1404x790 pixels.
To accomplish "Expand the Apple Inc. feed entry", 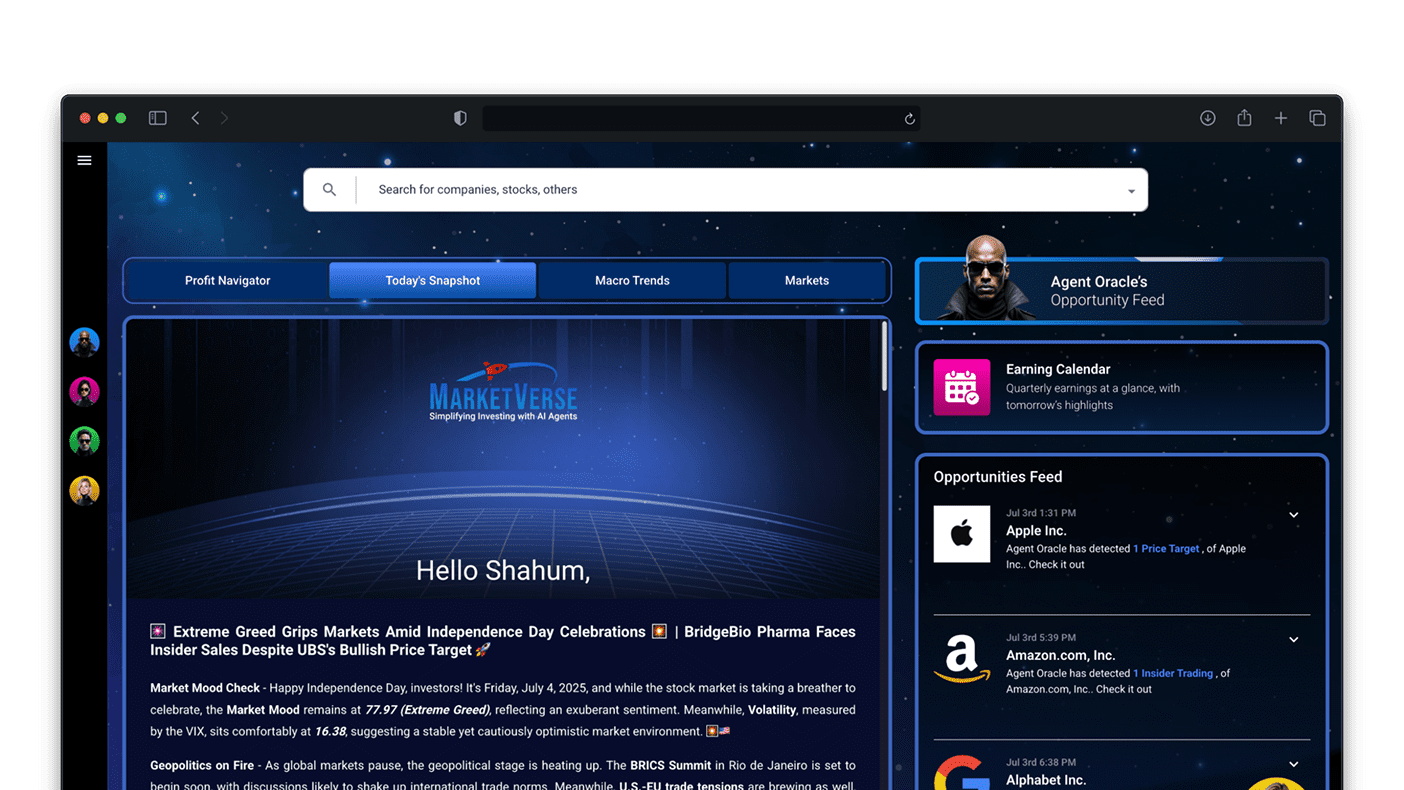I will tap(1293, 515).
